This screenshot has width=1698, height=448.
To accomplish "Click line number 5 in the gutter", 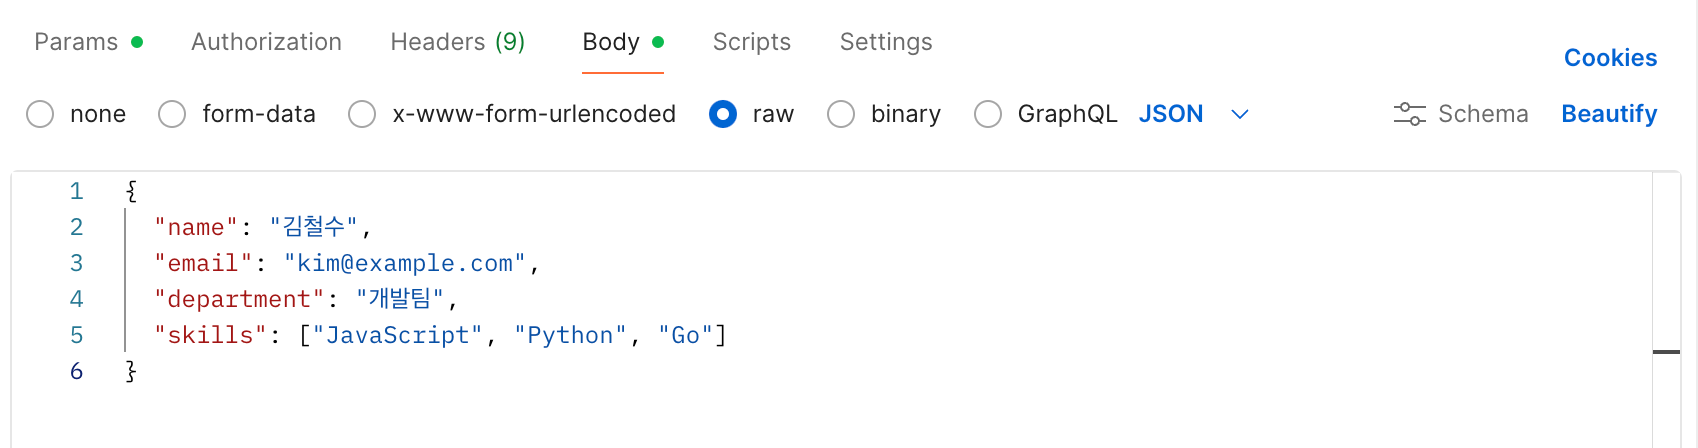I will pos(77,336).
